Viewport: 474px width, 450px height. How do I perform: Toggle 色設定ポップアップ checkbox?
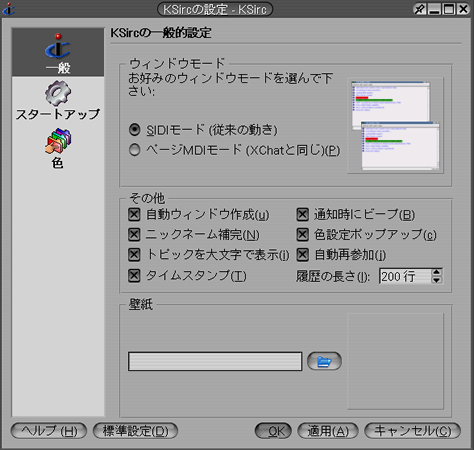[303, 235]
